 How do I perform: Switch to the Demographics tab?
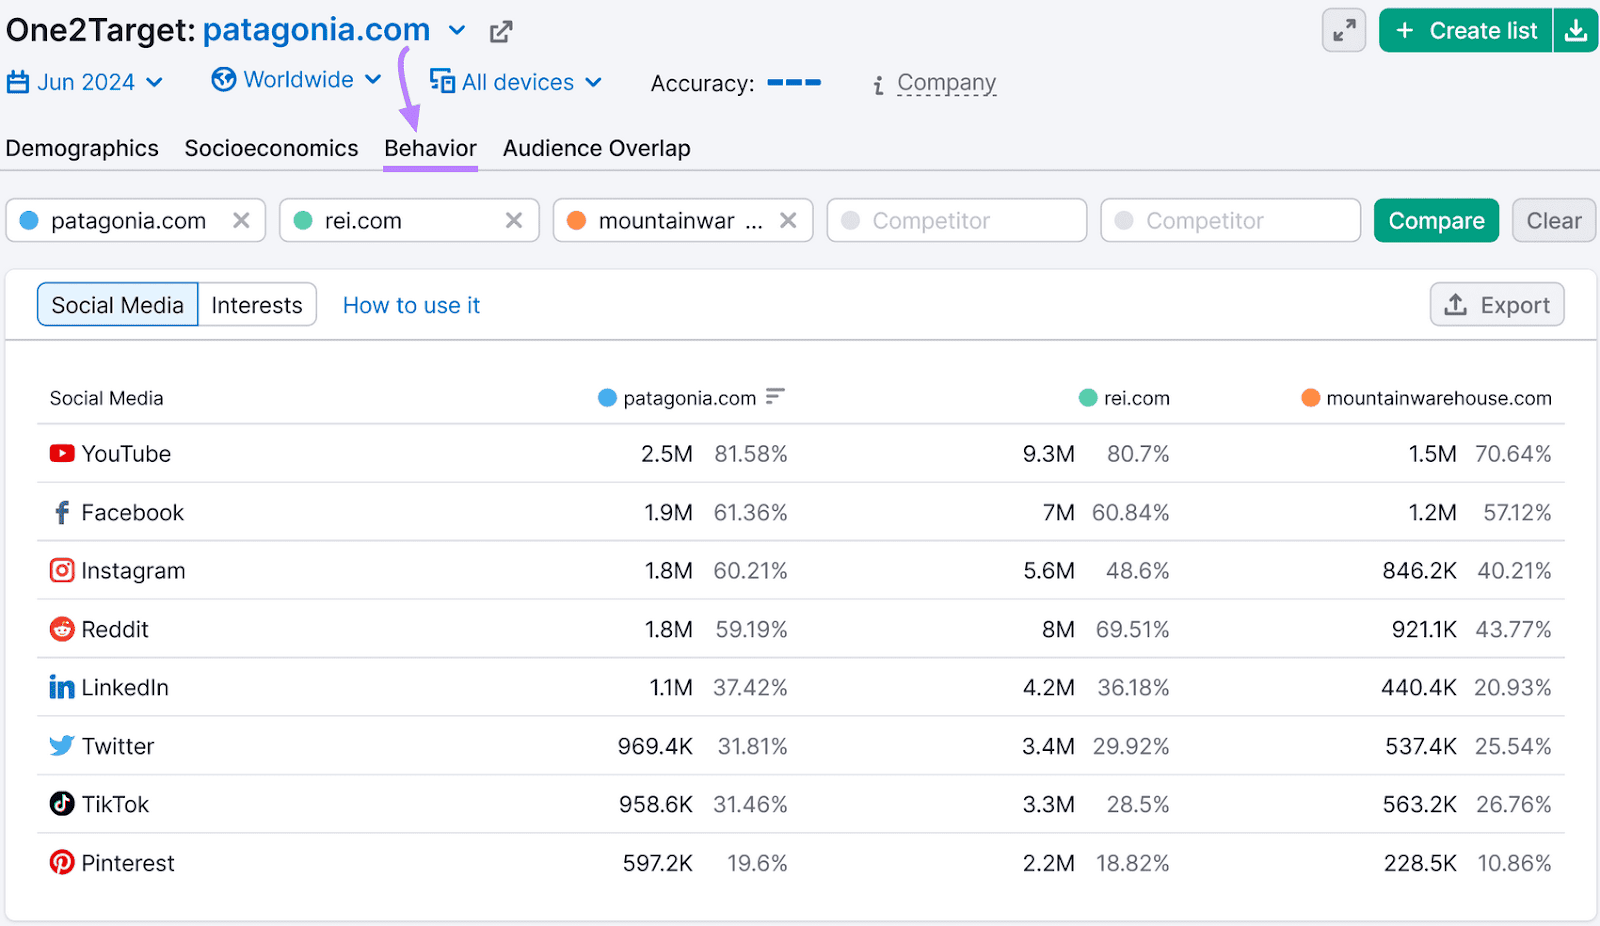82,148
